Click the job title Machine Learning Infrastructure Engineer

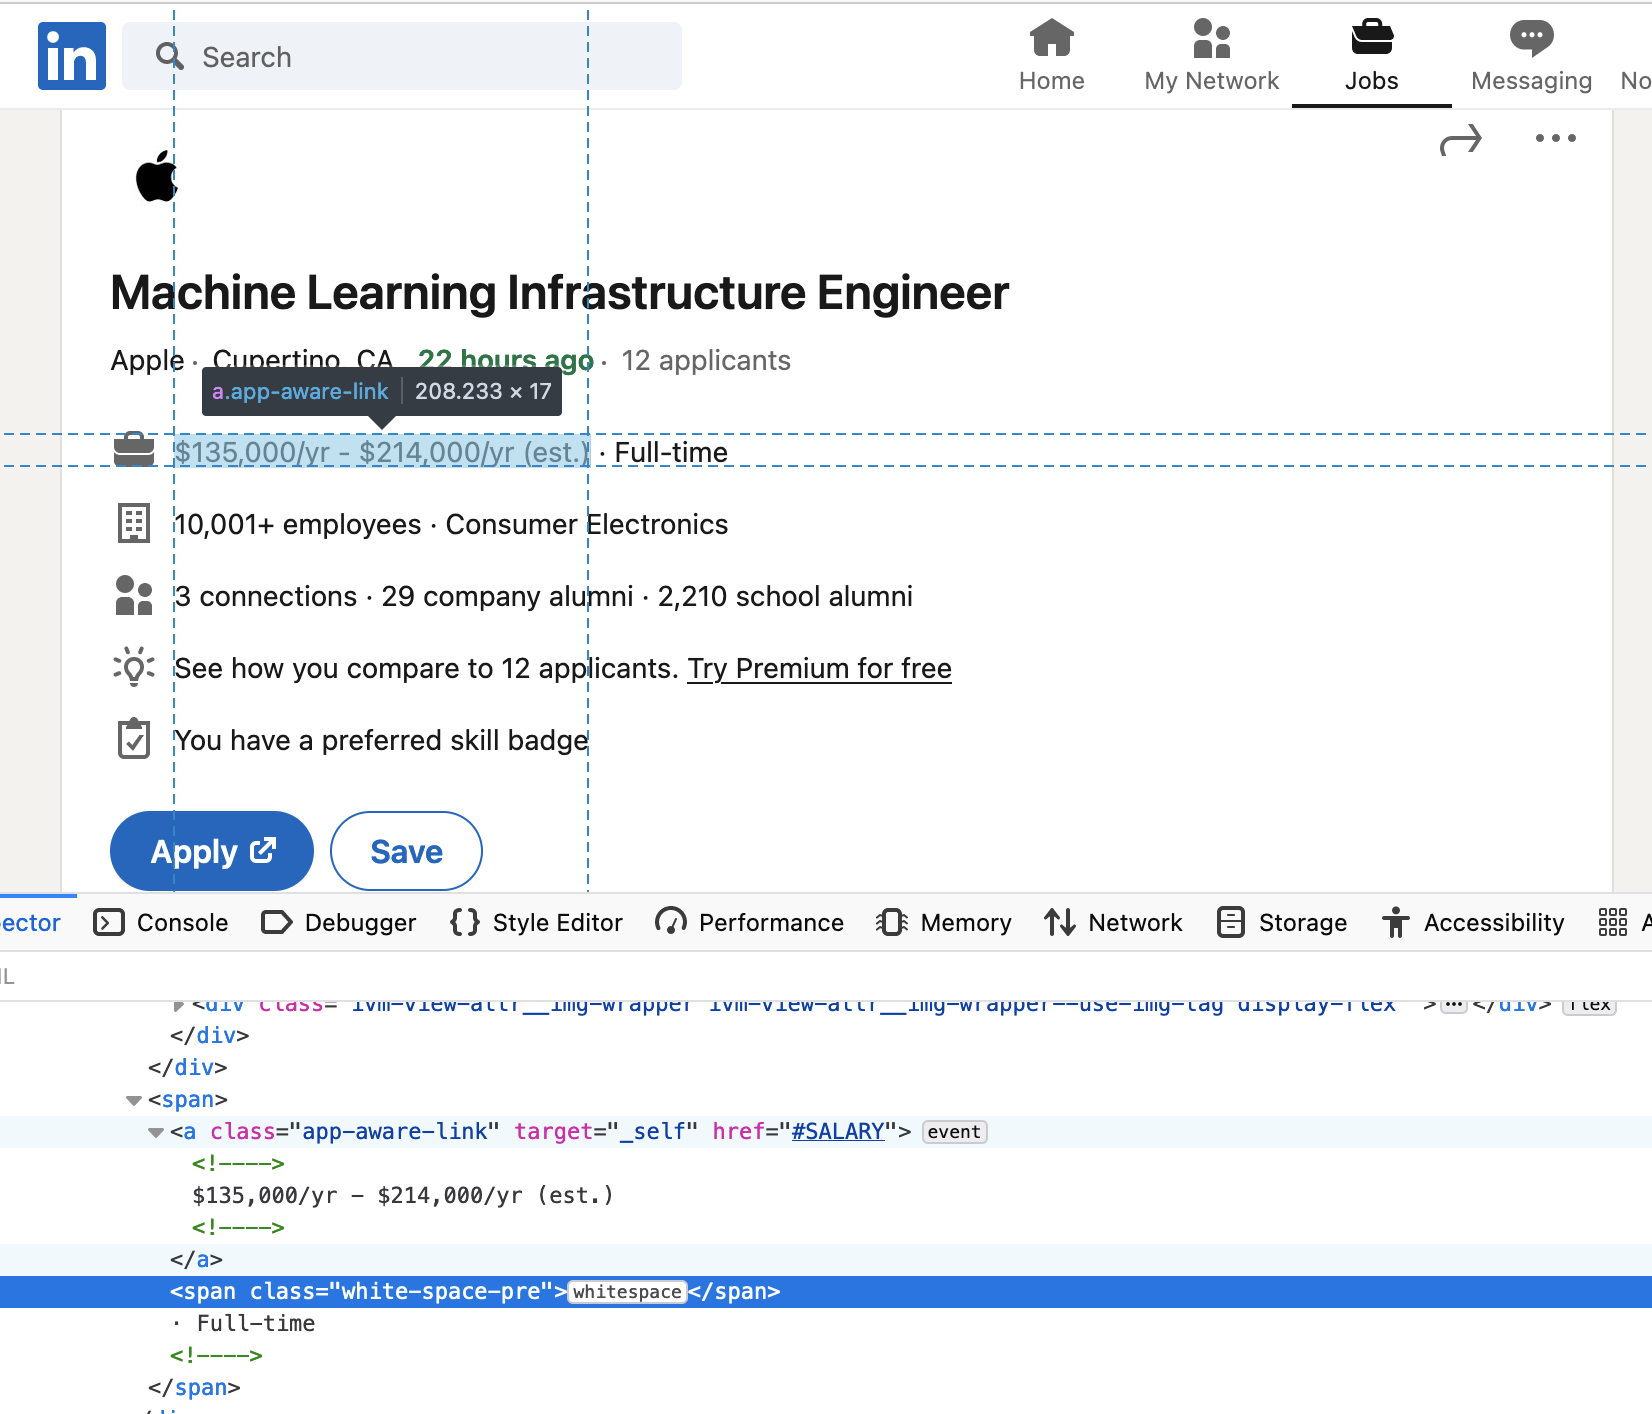point(559,293)
